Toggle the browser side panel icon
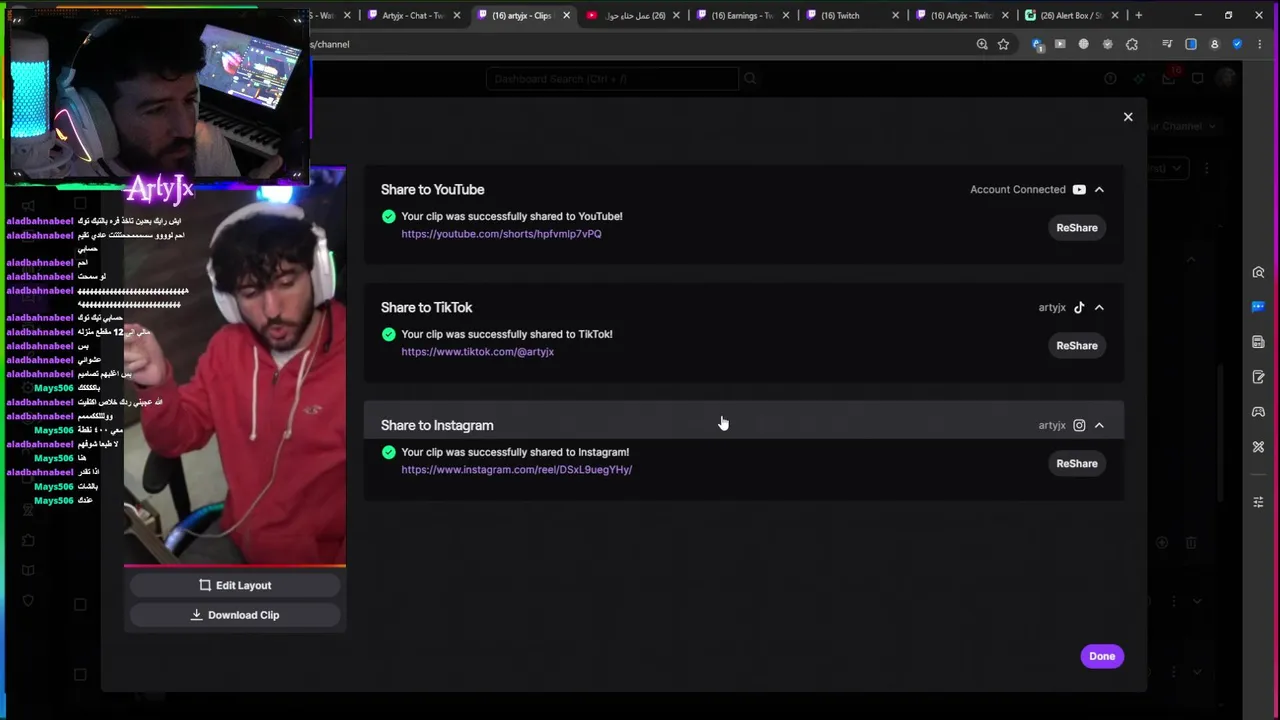Image resolution: width=1280 pixels, height=720 pixels. pyautogui.click(x=1191, y=44)
